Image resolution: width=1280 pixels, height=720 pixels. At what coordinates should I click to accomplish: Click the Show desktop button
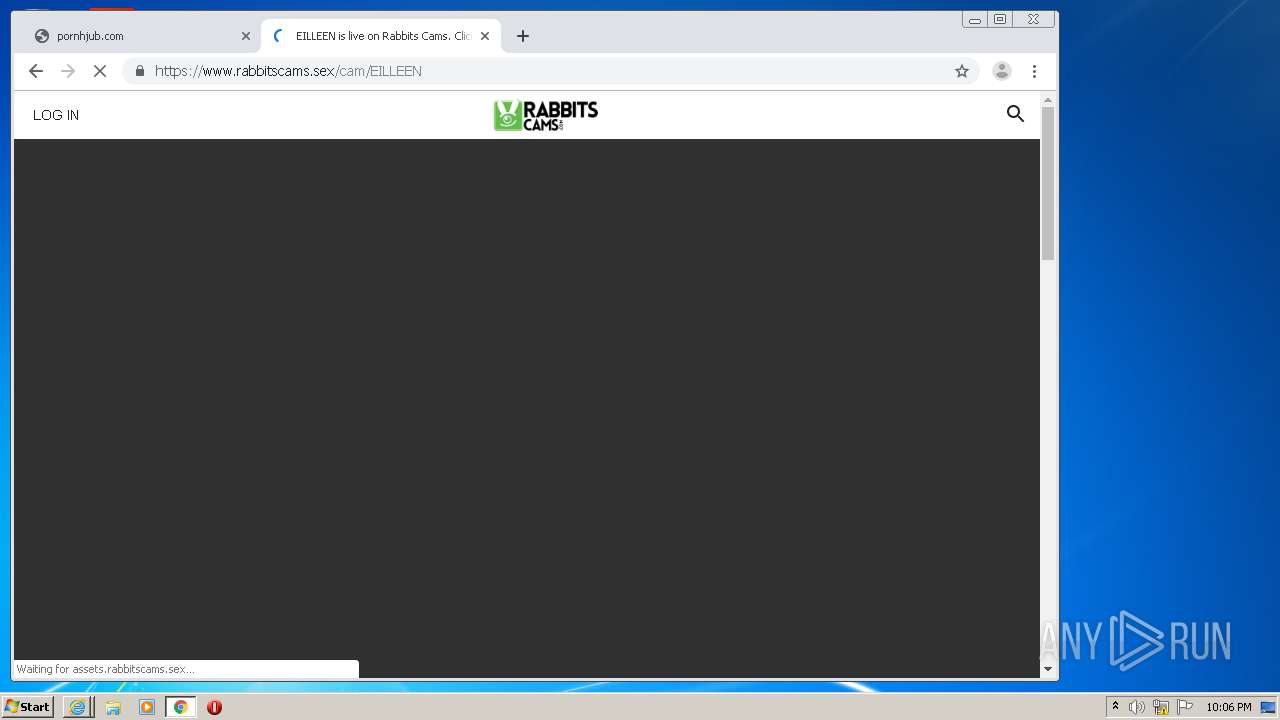1268,707
